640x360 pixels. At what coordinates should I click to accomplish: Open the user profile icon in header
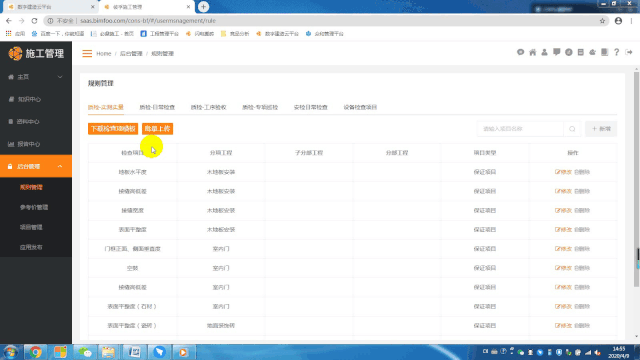click(544, 52)
